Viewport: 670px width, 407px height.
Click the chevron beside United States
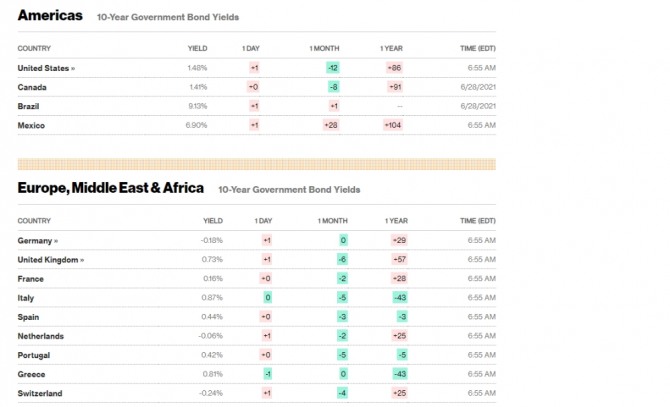pyautogui.click(x=73, y=68)
